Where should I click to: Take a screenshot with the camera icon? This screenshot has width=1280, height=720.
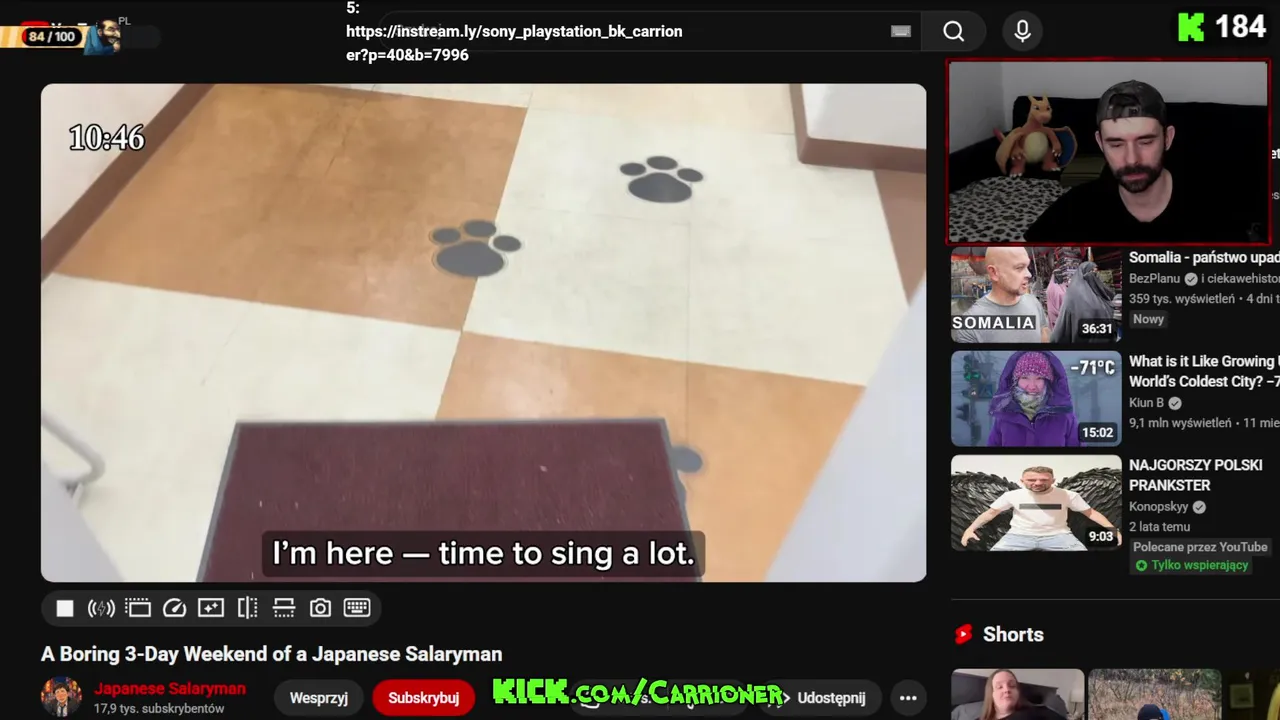[x=320, y=608]
